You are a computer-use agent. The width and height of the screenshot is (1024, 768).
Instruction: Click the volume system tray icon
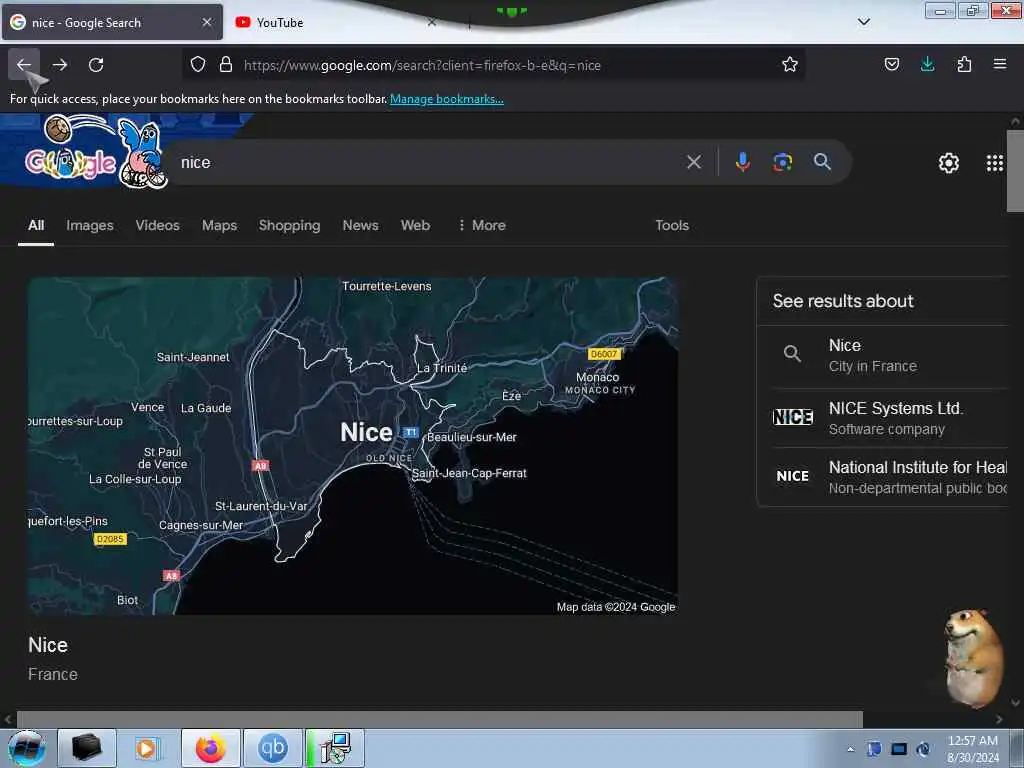click(923, 749)
